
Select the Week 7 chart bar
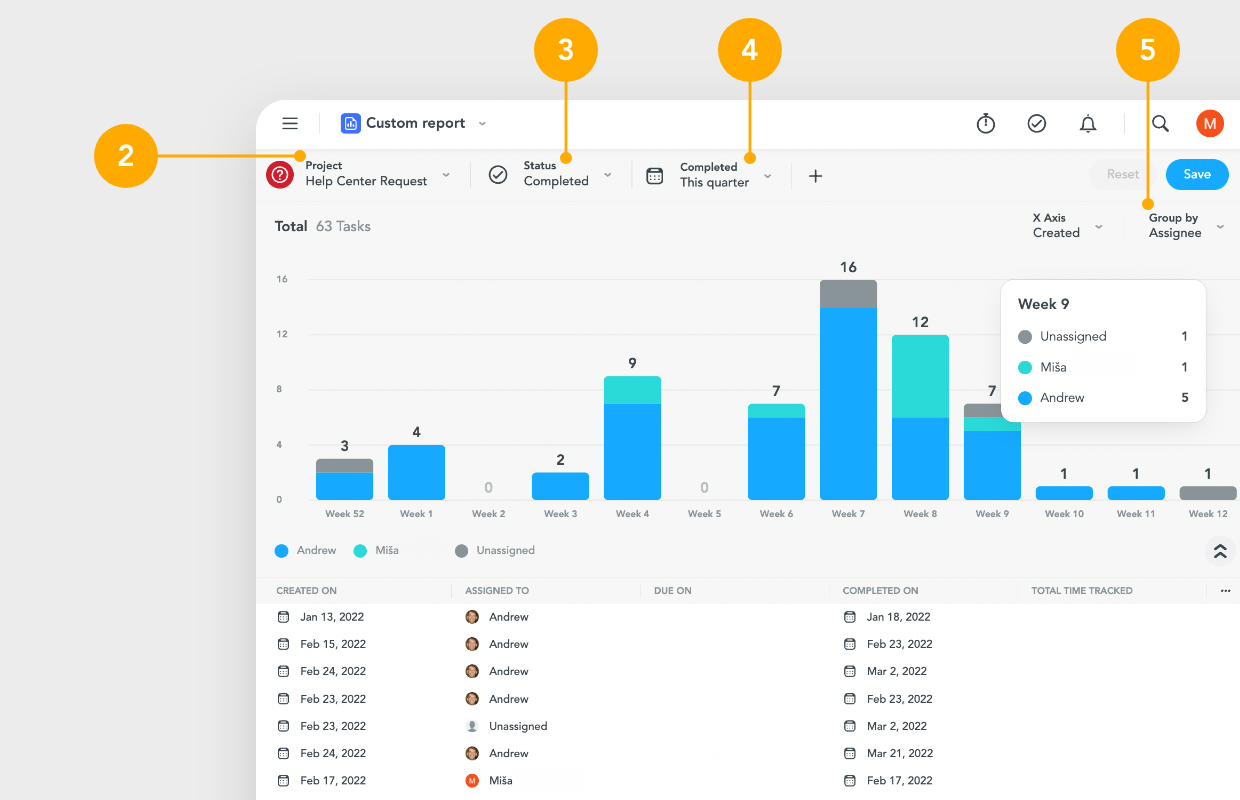pyautogui.click(x=848, y=390)
